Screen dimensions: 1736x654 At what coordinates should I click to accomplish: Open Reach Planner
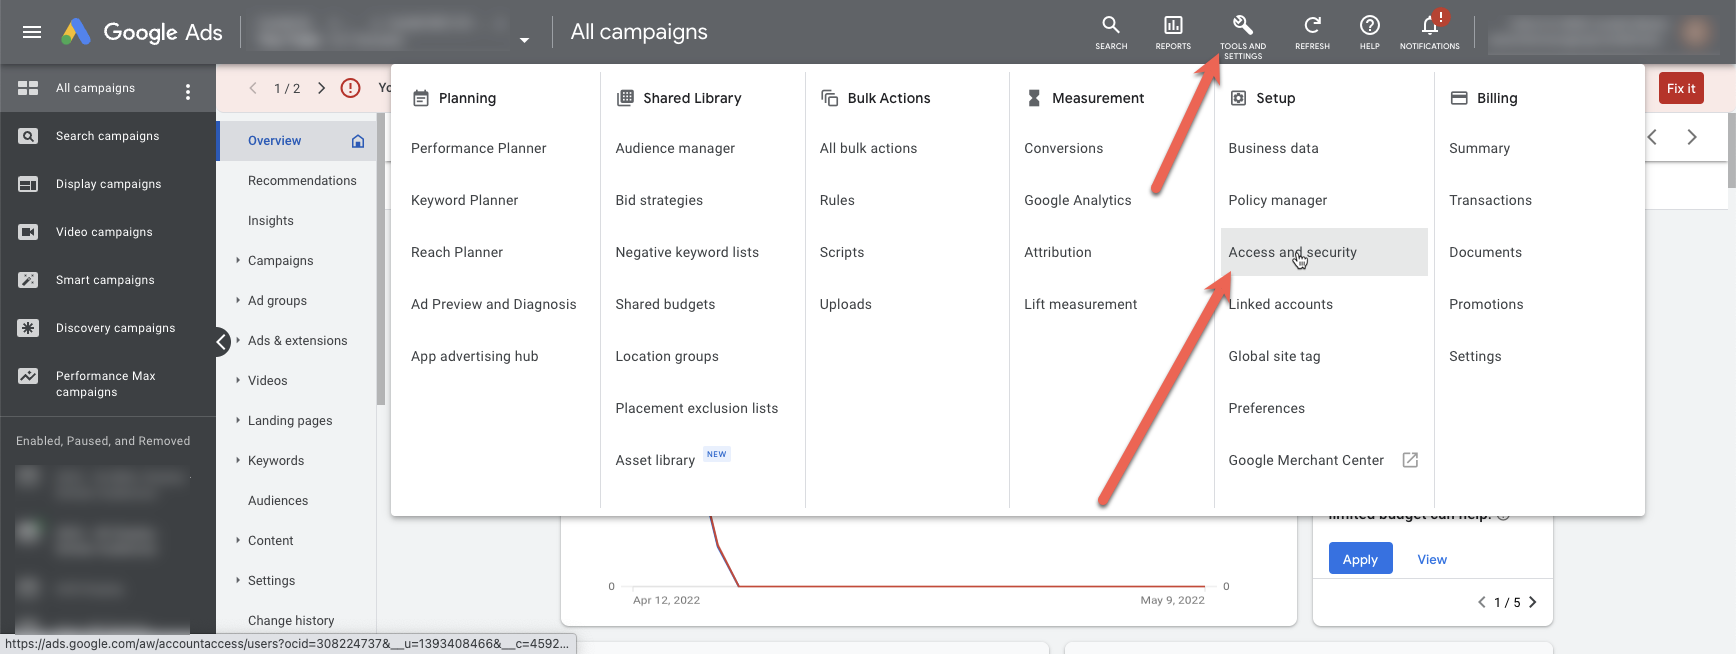coord(457,252)
